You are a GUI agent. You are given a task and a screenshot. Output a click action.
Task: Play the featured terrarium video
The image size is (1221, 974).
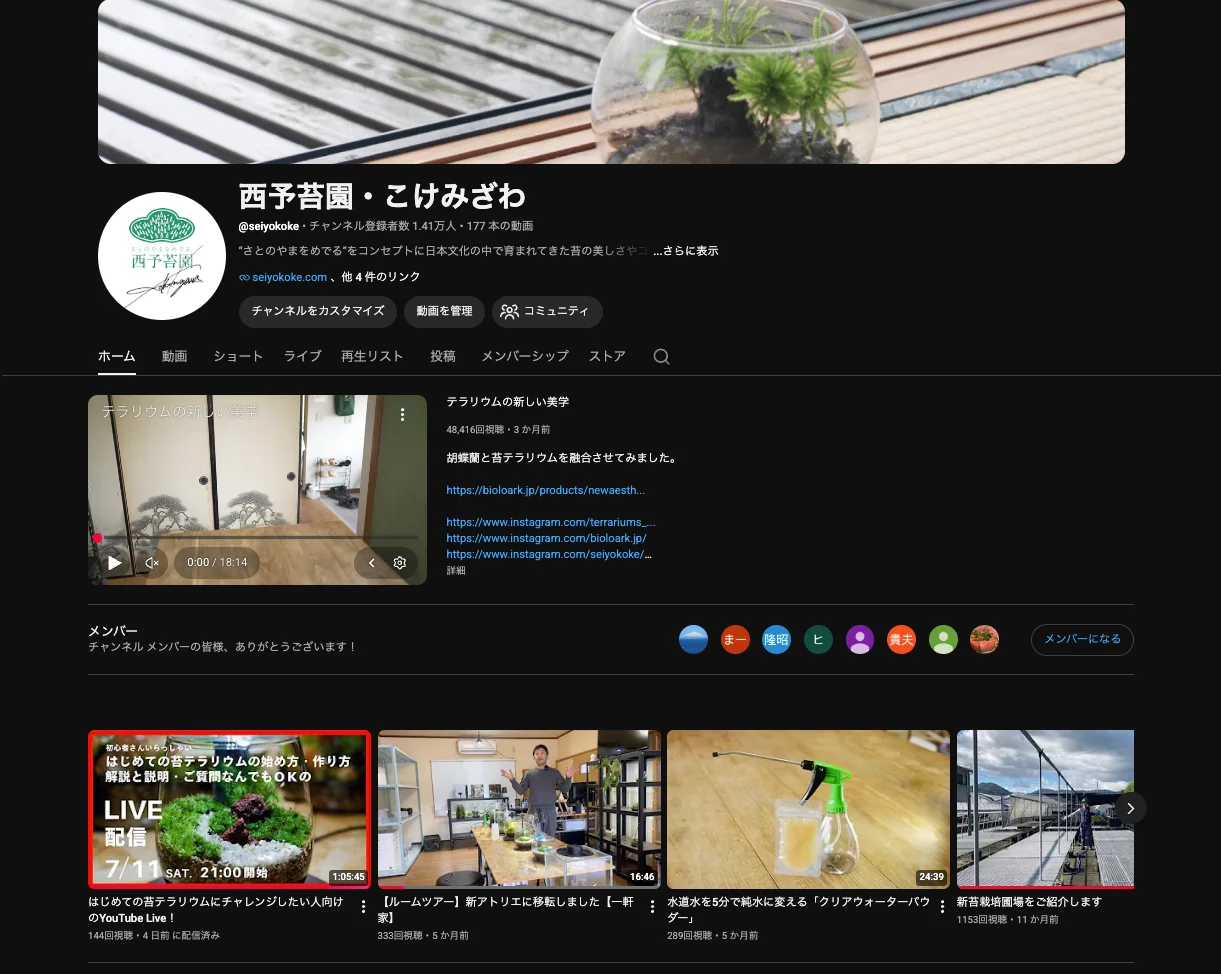pos(115,563)
